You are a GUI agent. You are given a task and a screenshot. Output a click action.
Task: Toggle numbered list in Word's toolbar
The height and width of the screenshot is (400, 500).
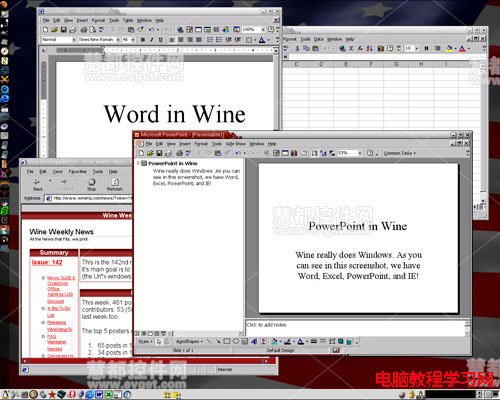(x=210, y=40)
